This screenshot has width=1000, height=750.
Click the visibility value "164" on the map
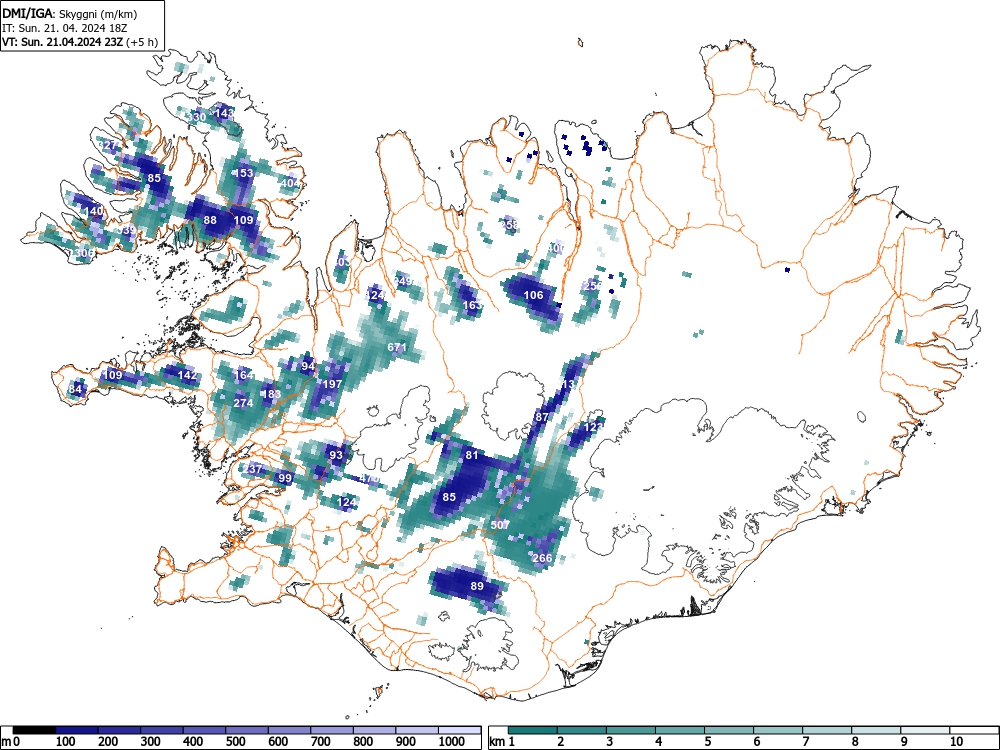(244, 375)
